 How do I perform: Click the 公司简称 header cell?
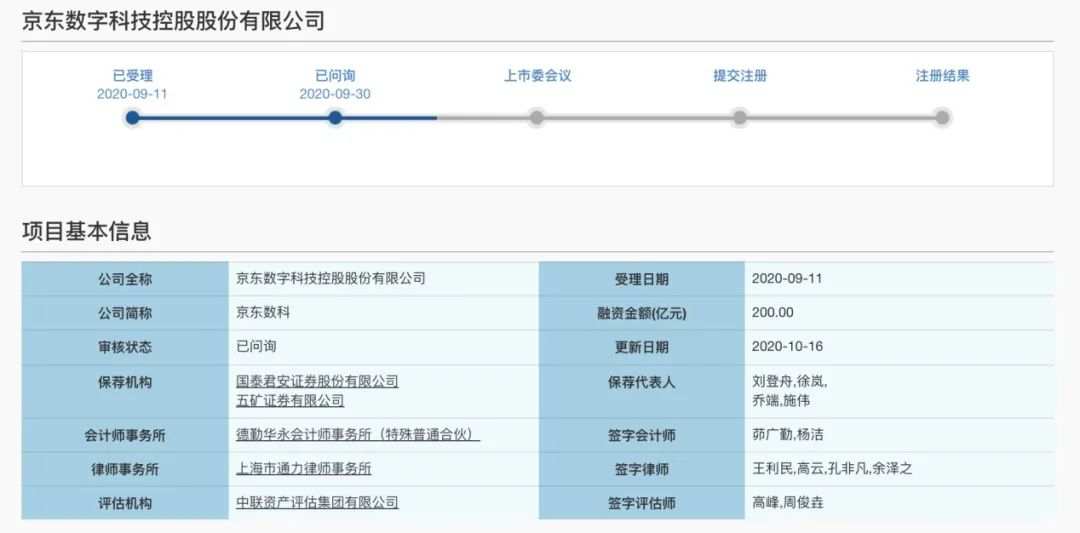click(x=125, y=313)
